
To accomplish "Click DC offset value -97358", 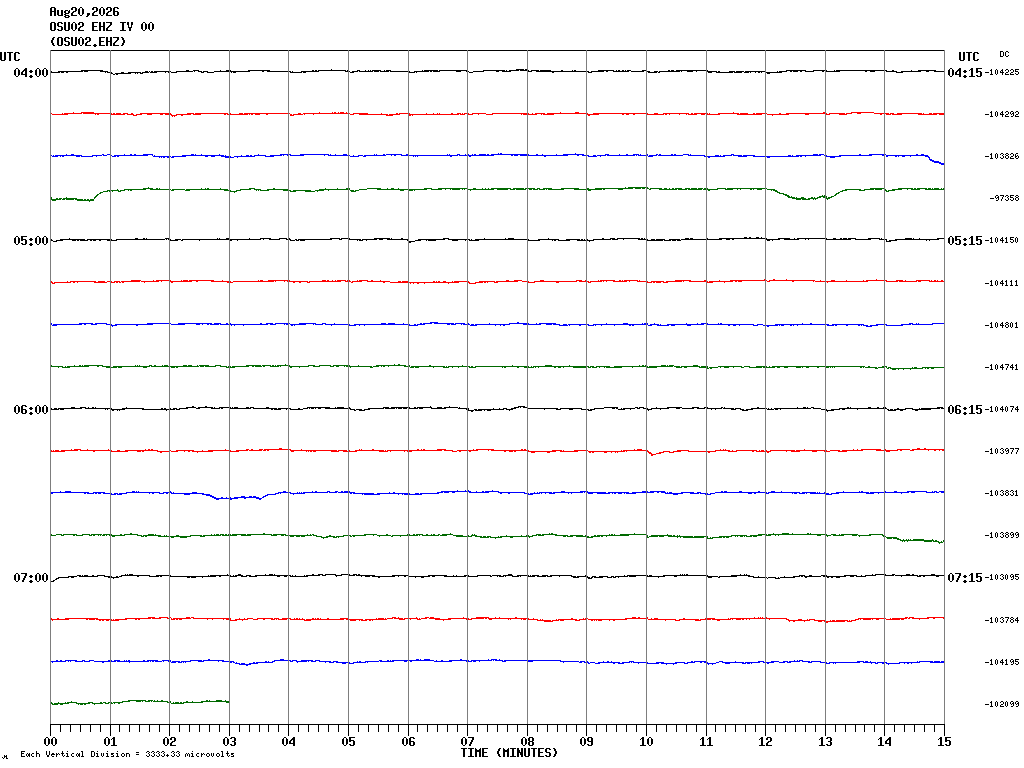I will 1004,198.
